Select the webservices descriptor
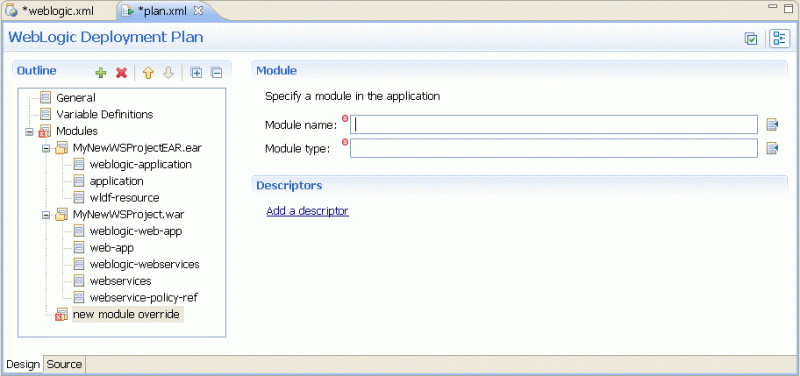This screenshot has width=800, height=376. [x=120, y=281]
